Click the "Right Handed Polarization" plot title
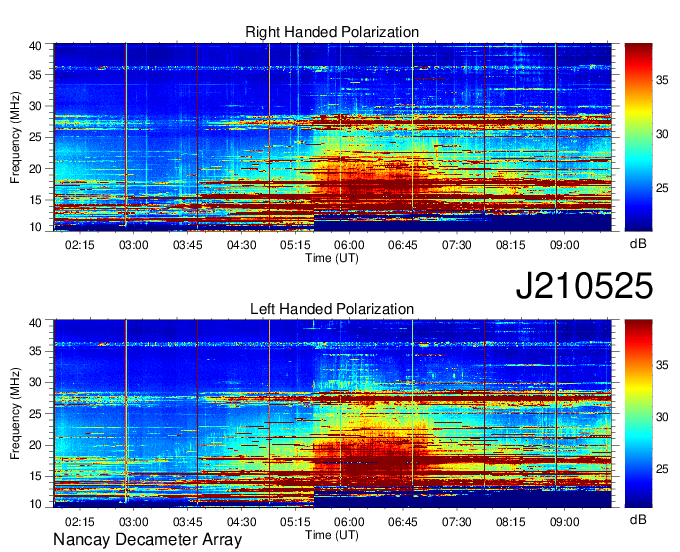Screen dimensions: 680x552 [332, 32]
